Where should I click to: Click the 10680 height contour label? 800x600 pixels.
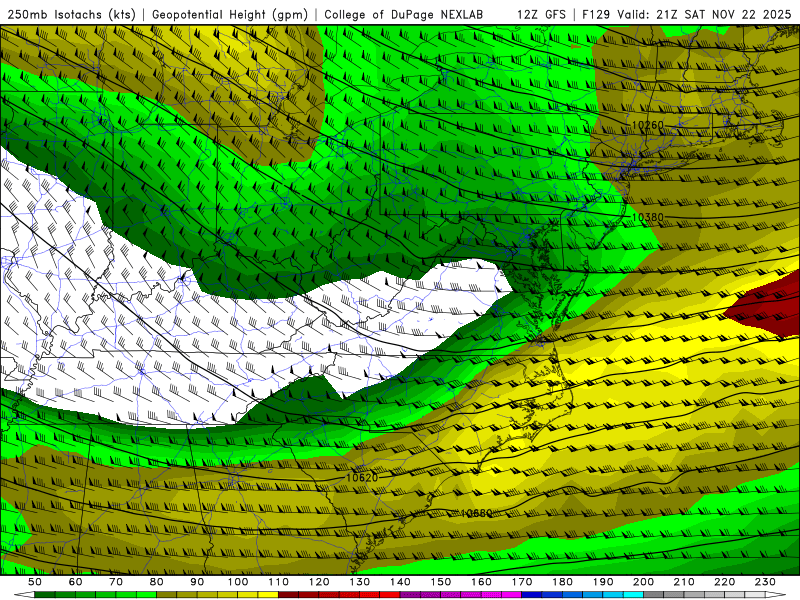[476, 513]
